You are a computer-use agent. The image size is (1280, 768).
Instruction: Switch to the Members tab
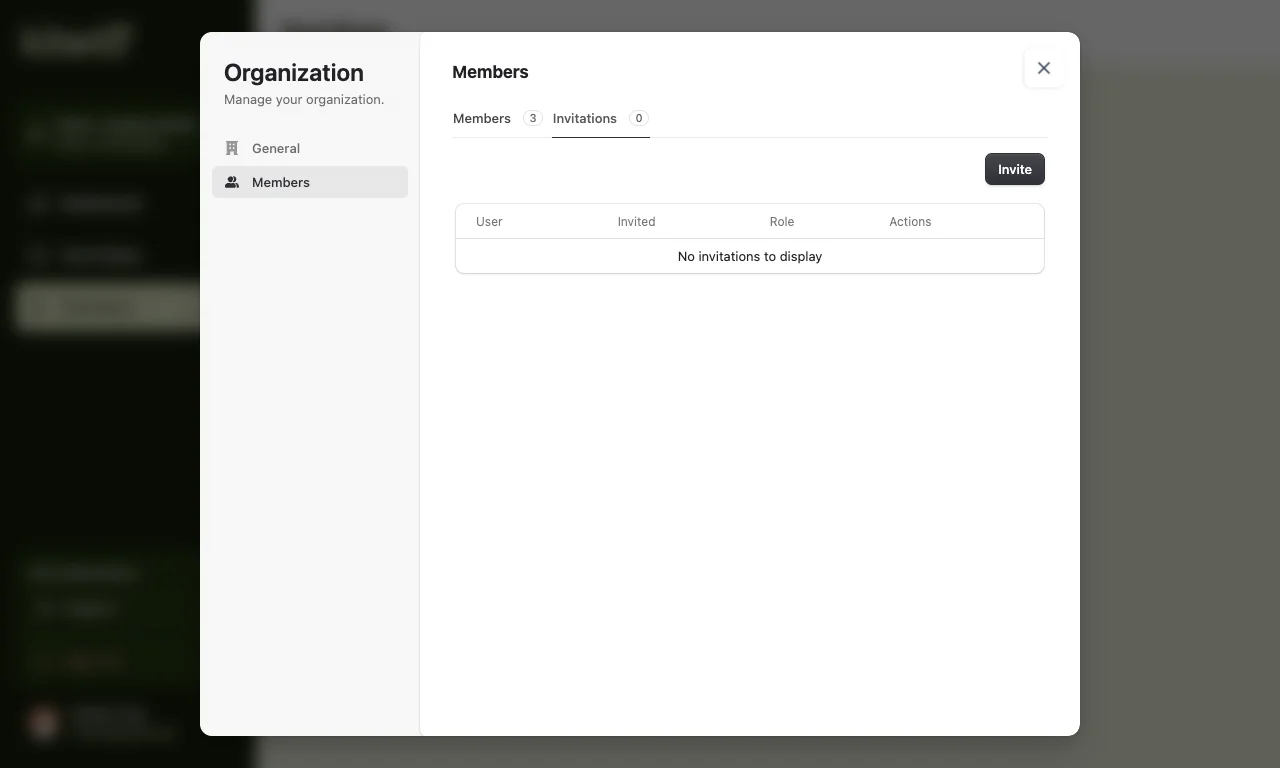(482, 118)
